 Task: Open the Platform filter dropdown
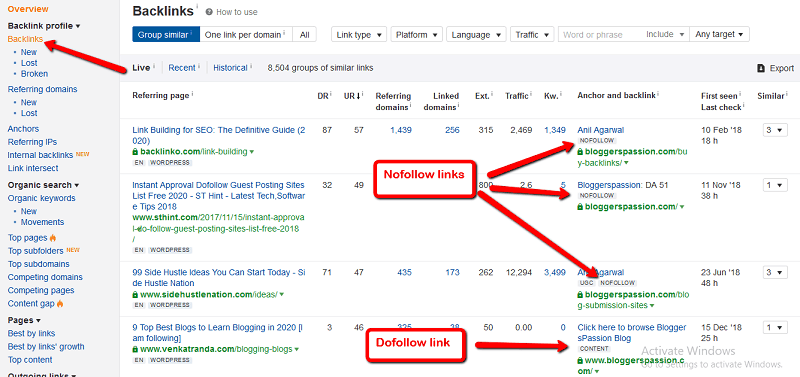click(416, 35)
